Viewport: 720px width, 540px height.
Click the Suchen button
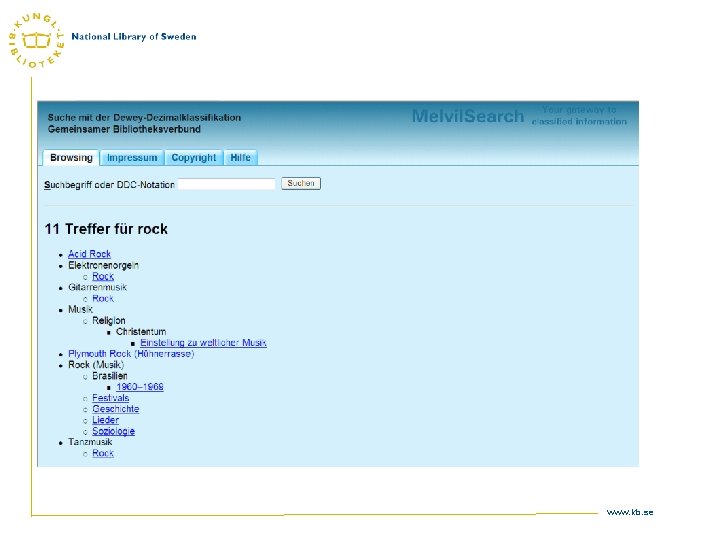click(x=301, y=183)
